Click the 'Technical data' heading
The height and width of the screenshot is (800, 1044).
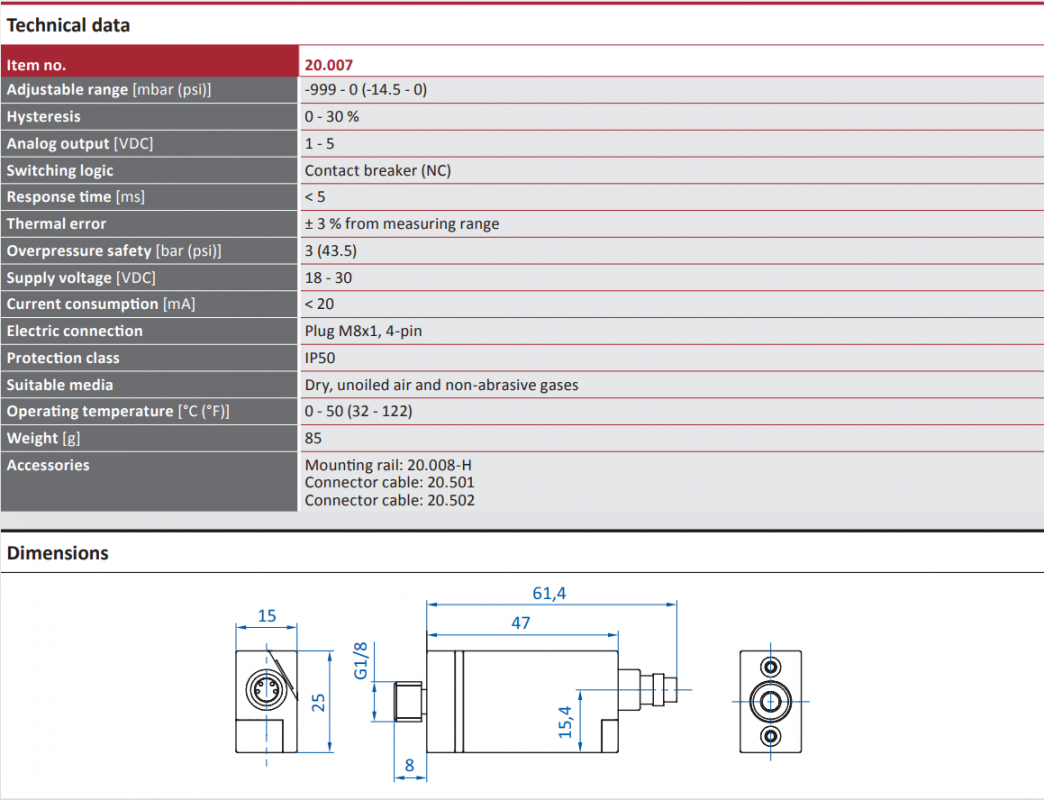(x=68, y=25)
